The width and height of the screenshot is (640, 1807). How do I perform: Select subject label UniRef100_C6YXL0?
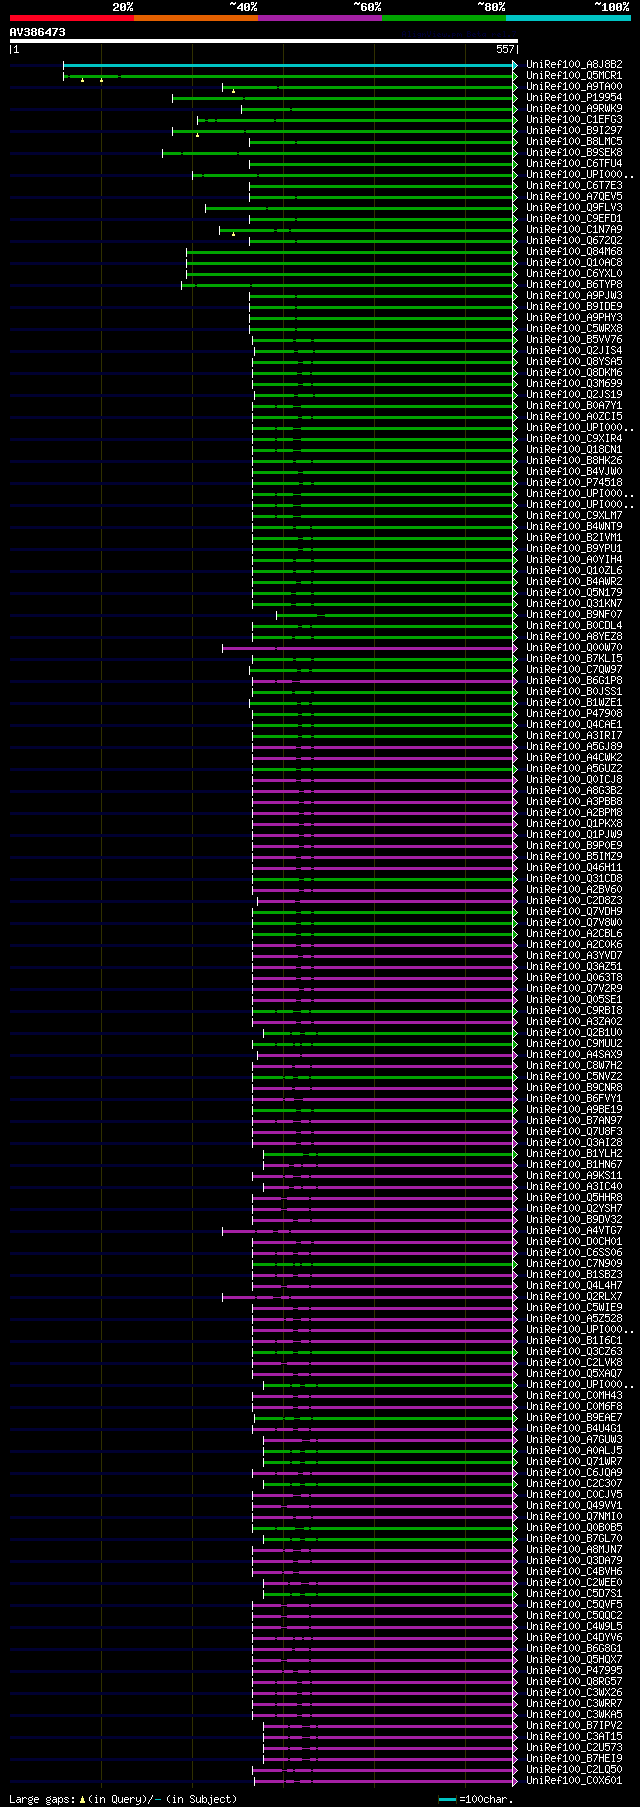(574, 274)
